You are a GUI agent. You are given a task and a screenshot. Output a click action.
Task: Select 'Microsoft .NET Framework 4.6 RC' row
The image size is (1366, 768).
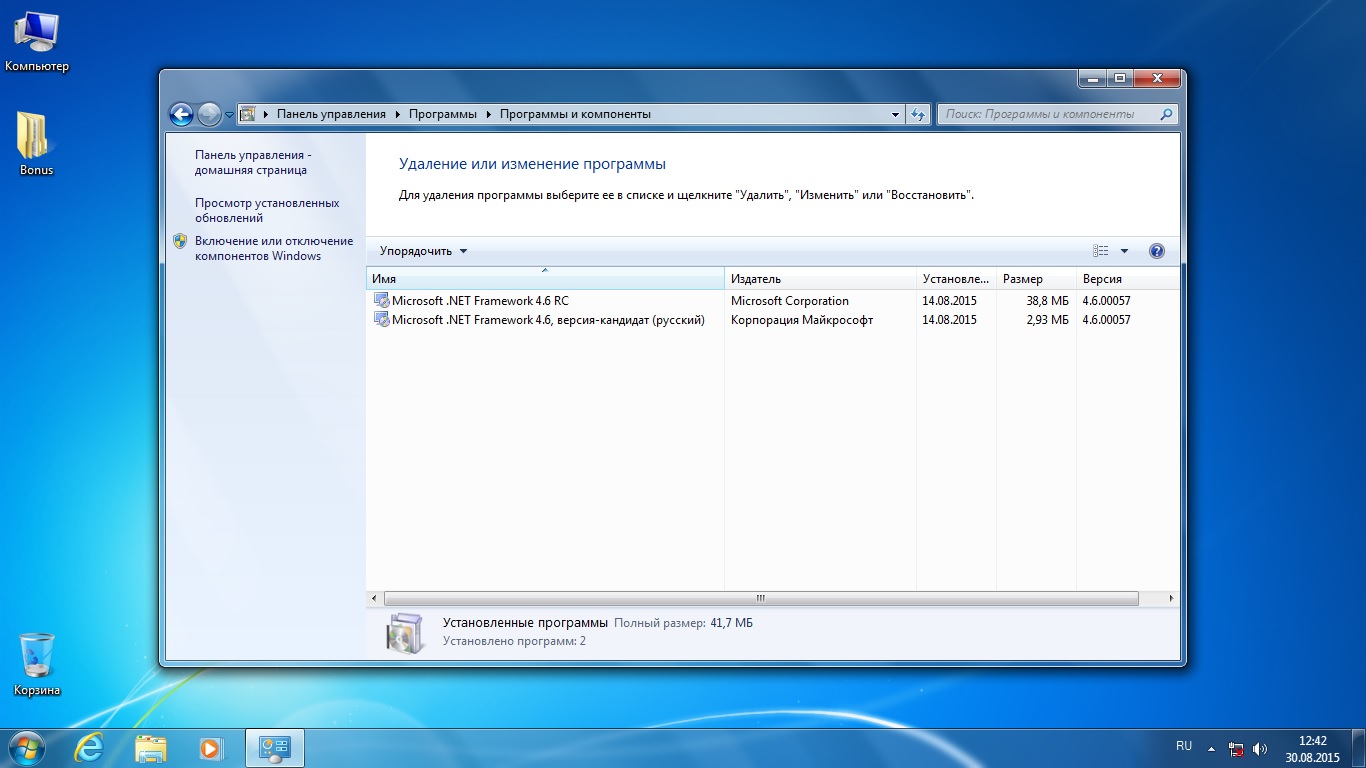(773, 300)
